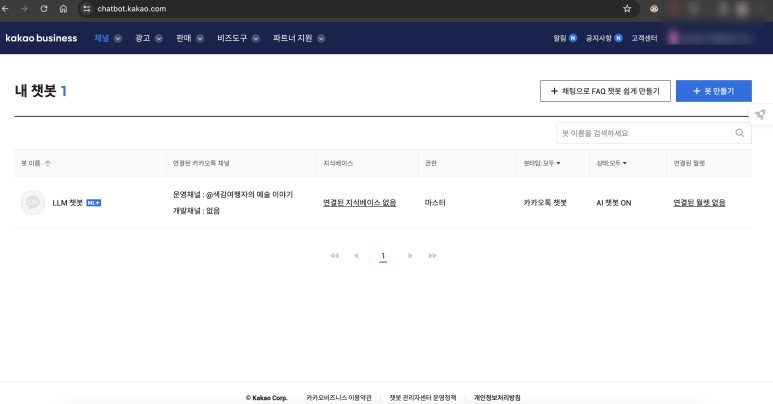This screenshot has width=773, height=404.
Task: Expand the 광고 dropdown chevron
Action: [x=159, y=38]
